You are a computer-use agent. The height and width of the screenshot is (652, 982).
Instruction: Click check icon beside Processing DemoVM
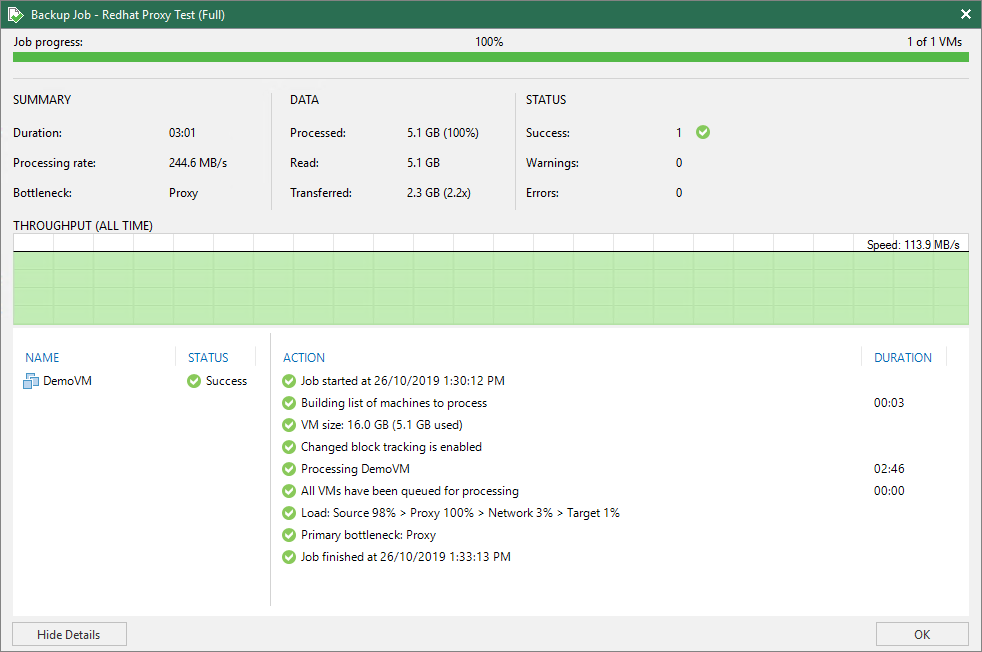[x=289, y=469]
